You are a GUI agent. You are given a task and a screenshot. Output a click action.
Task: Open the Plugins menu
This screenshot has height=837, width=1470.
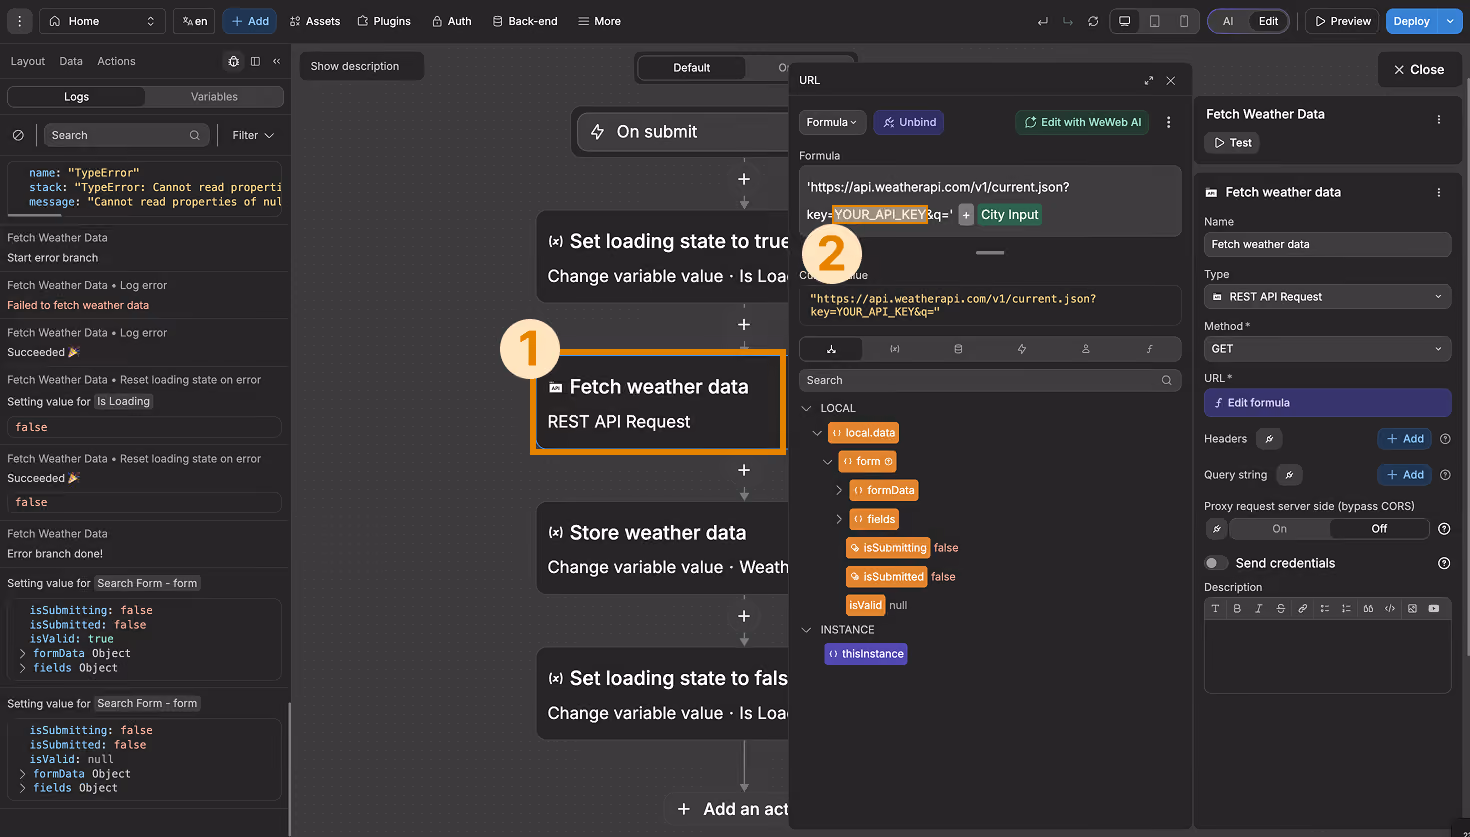[x=384, y=21]
